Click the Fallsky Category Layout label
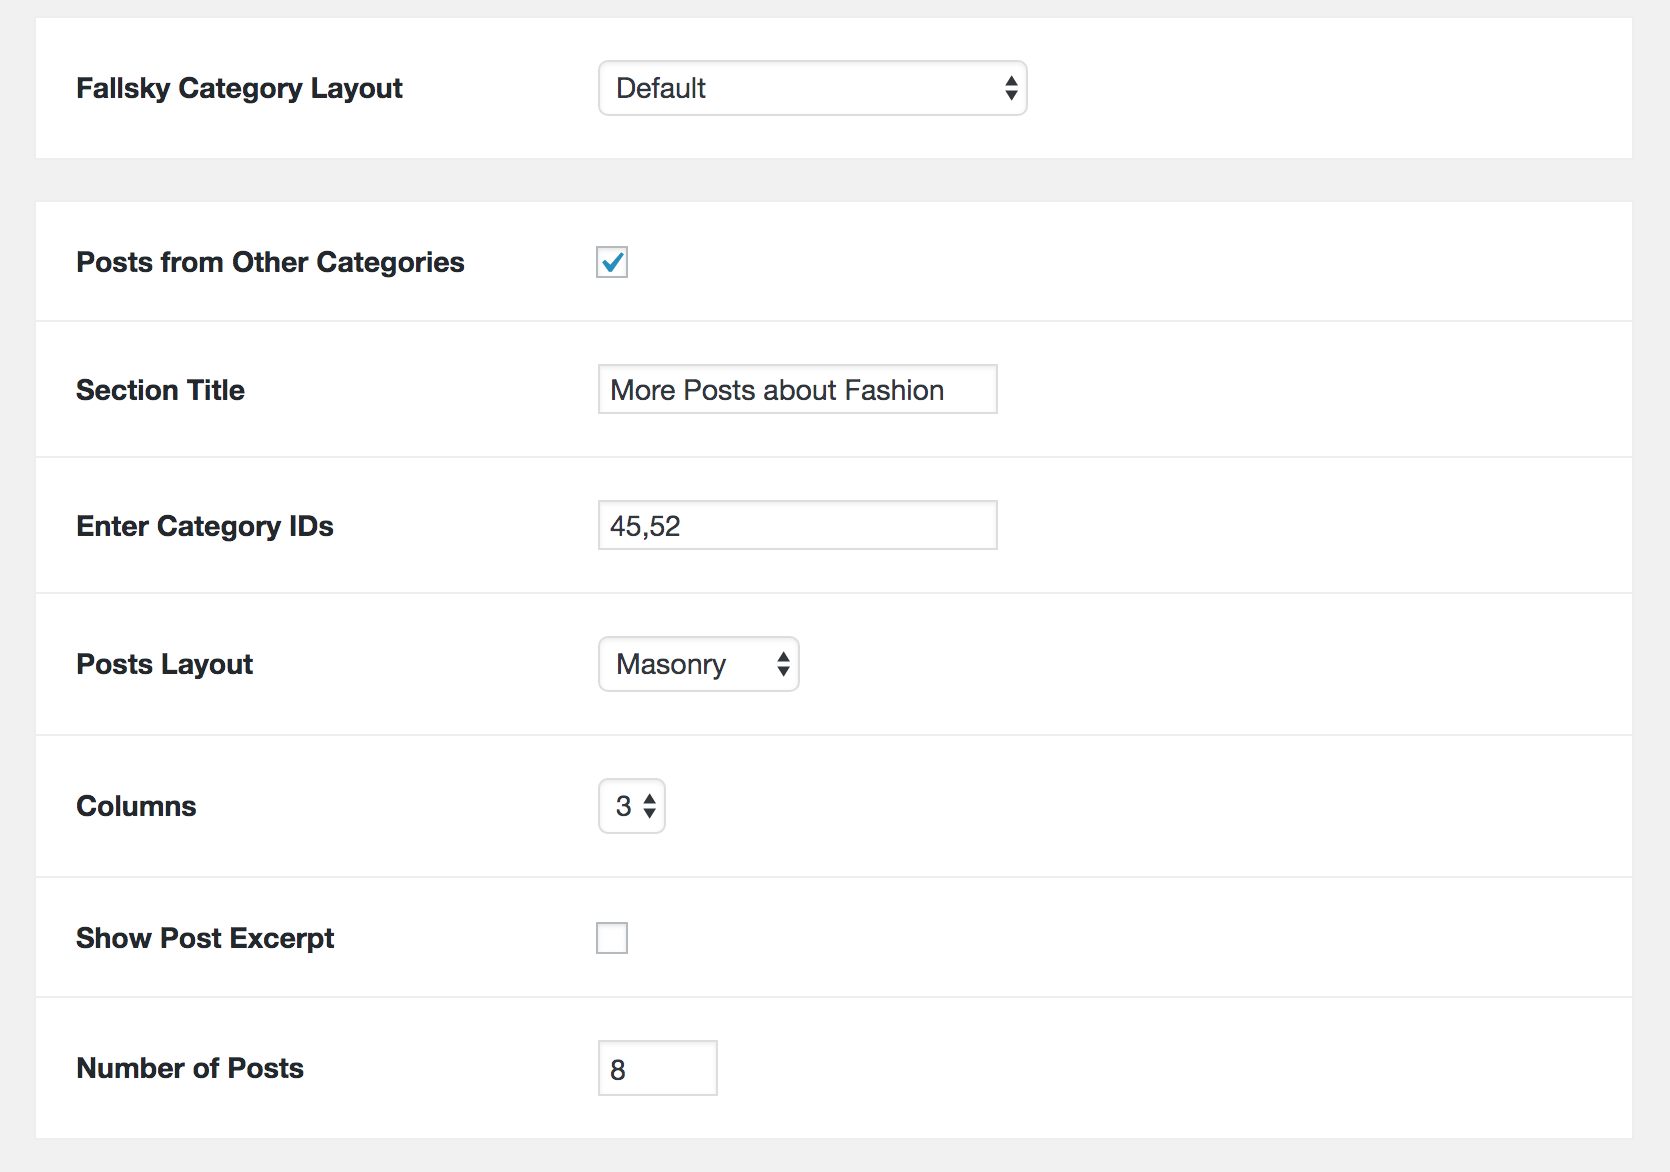 click(x=239, y=88)
